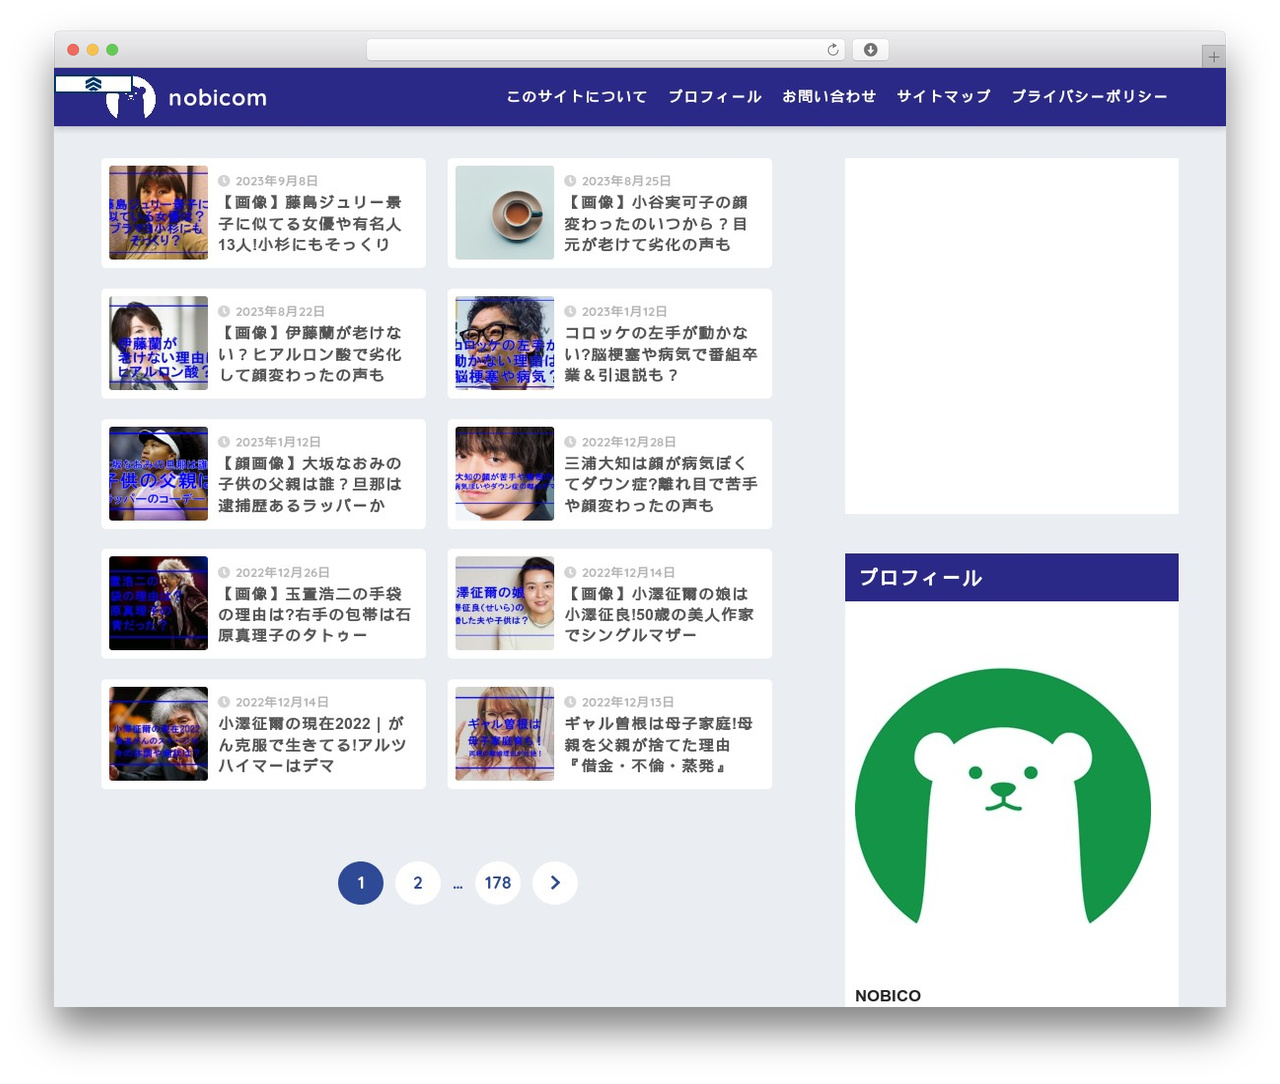
Task: Open a new browser tab with plus
Action: point(1213,57)
